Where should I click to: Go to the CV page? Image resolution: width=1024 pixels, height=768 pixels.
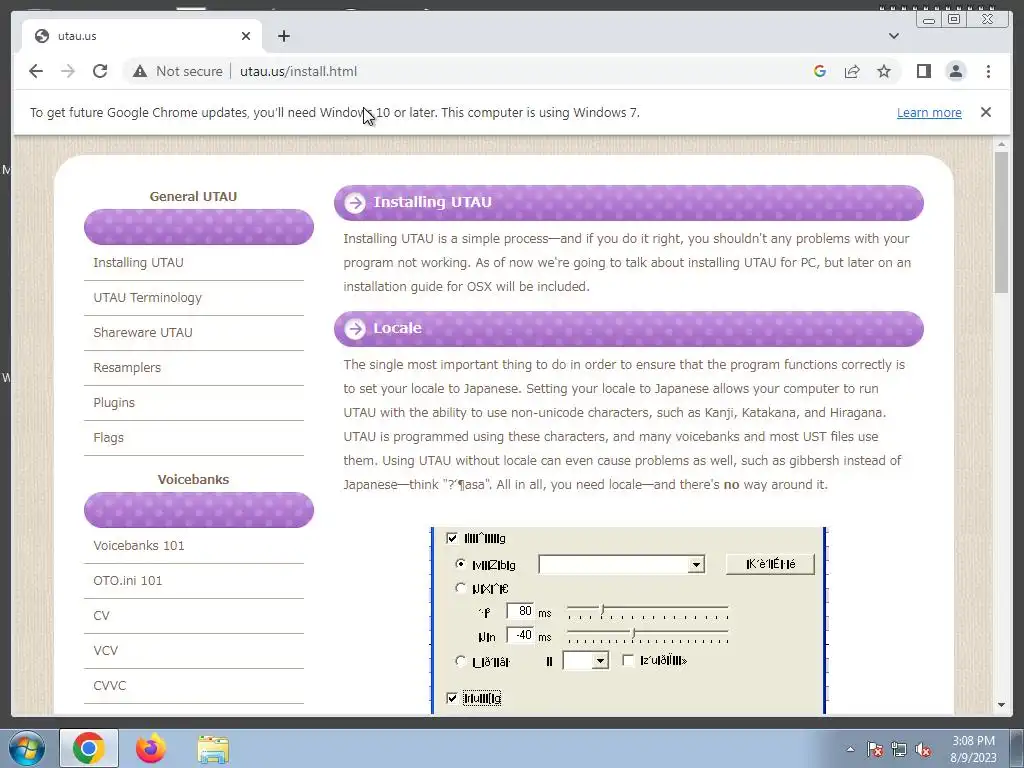101,616
